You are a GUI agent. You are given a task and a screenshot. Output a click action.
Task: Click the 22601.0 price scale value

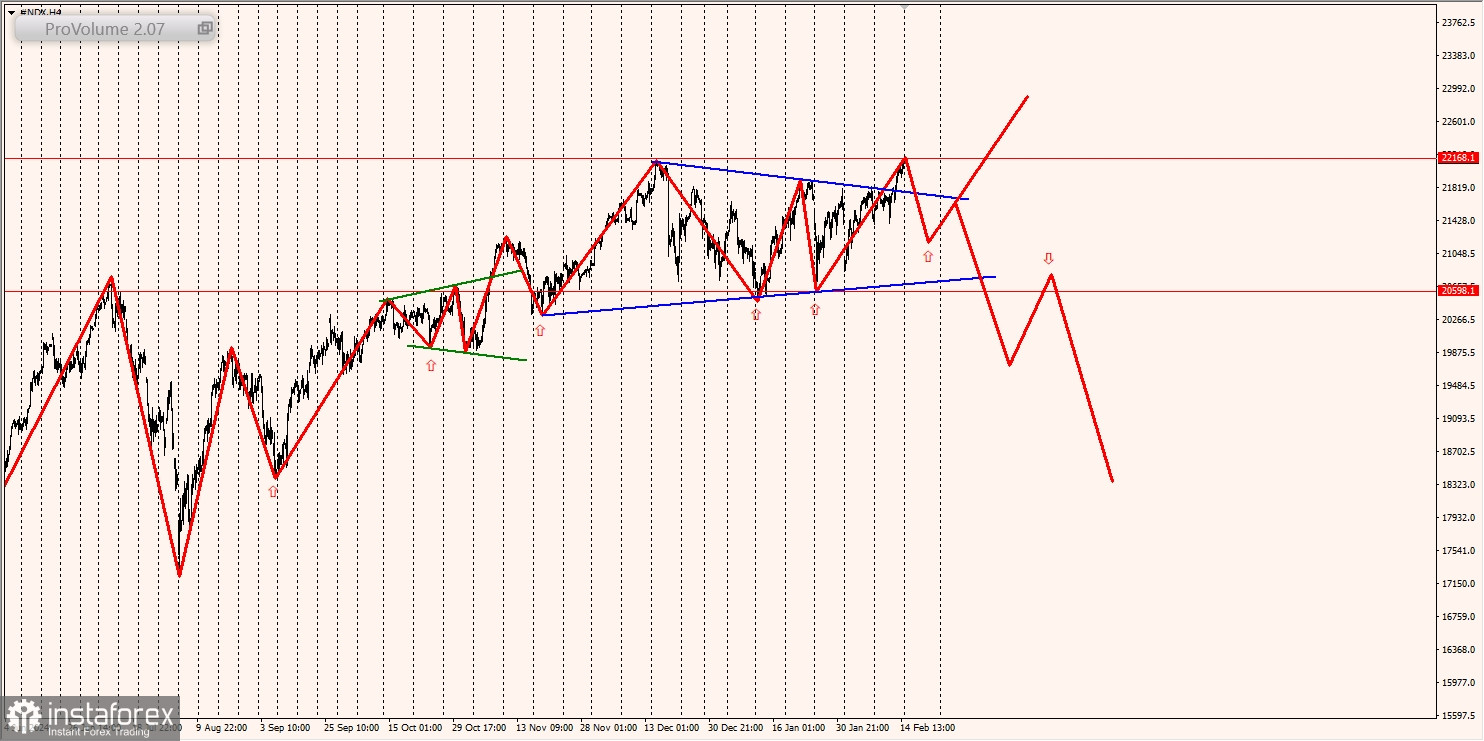click(1460, 122)
